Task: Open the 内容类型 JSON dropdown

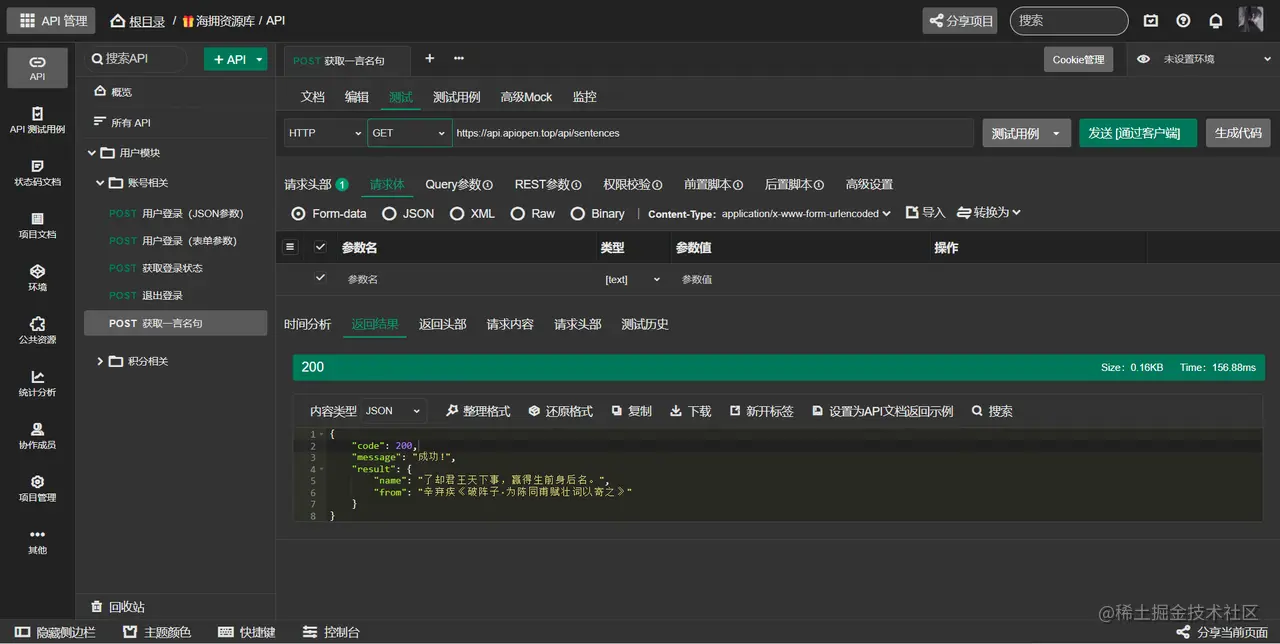Action: pyautogui.click(x=394, y=411)
